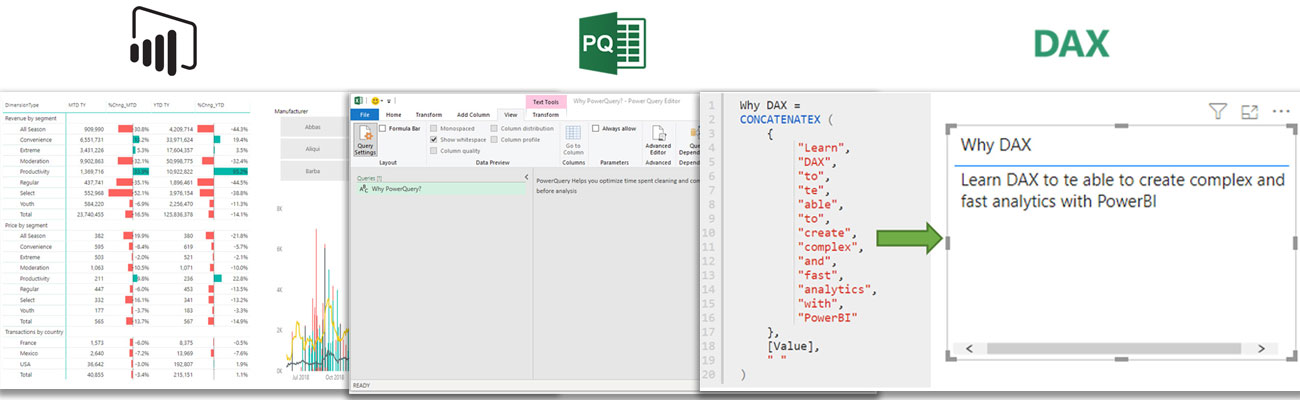Viewport: 1300px width, 400px height.
Task: Open the File tab
Action: tap(365, 115)
